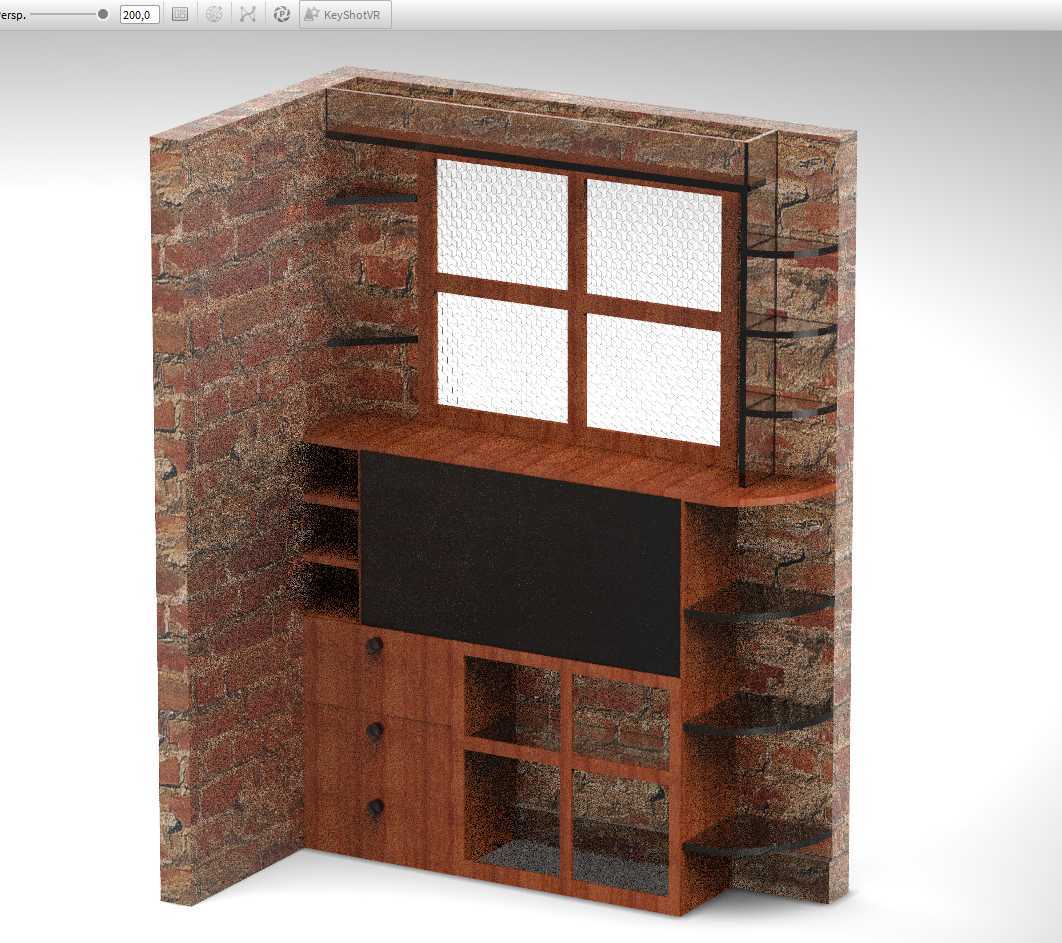The image size is (1062, 943).
Task: Click the Persp. label
Action: [13, 15]
